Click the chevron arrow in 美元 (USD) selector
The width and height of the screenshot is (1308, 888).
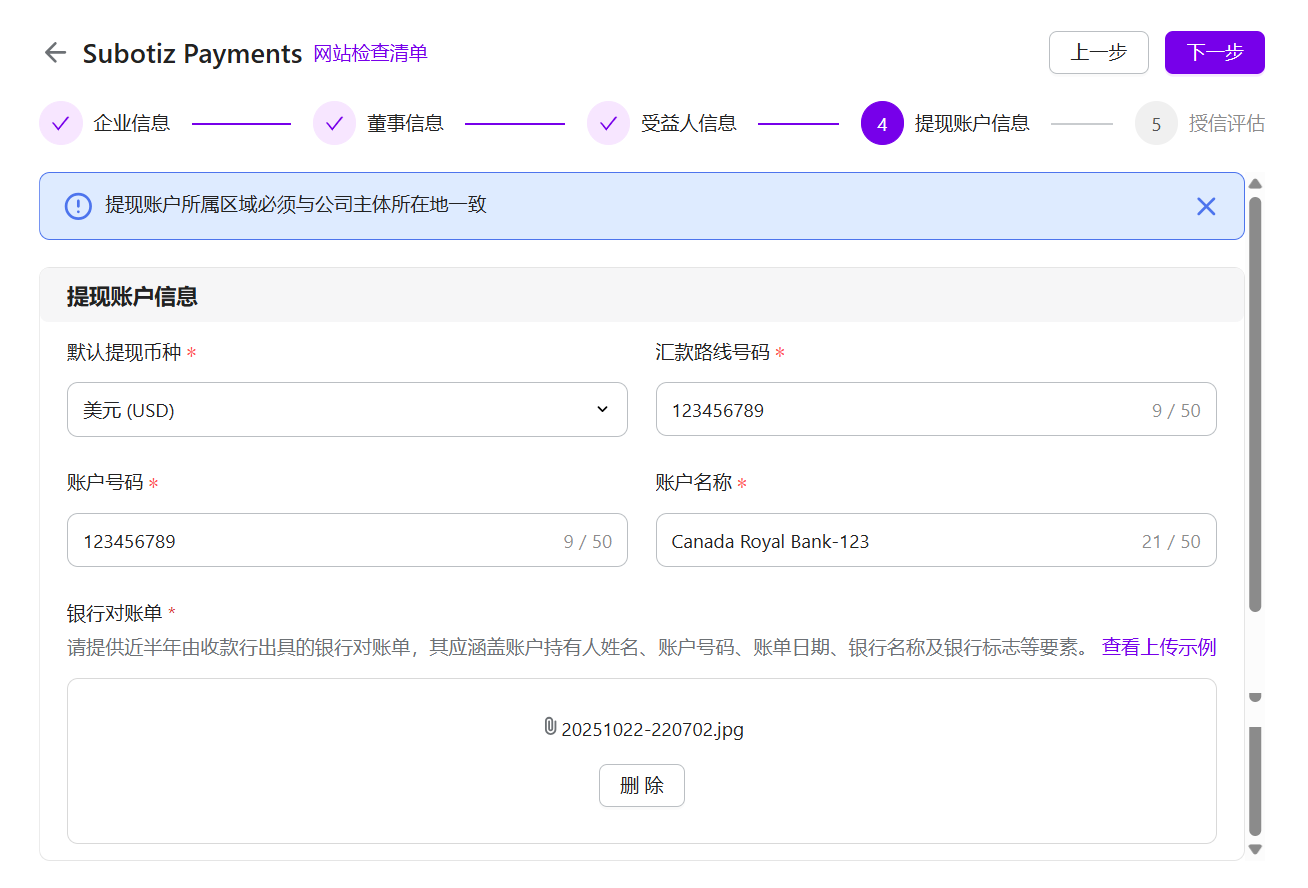pyautogui.click(x=602, y=409)
